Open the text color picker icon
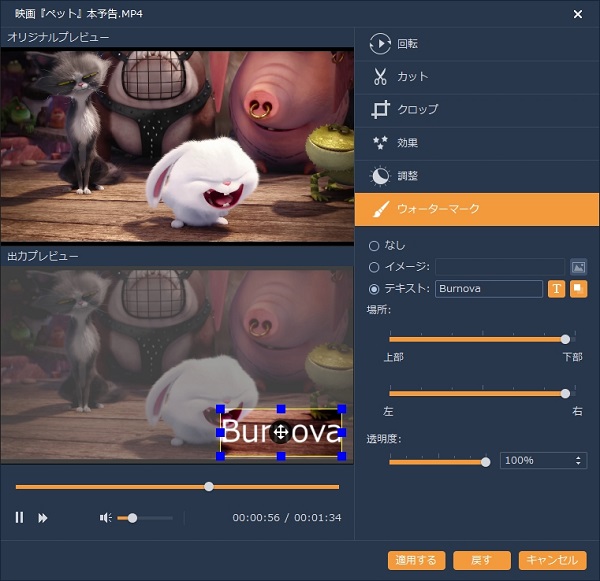The image size is (600, 581). [577, 289]
